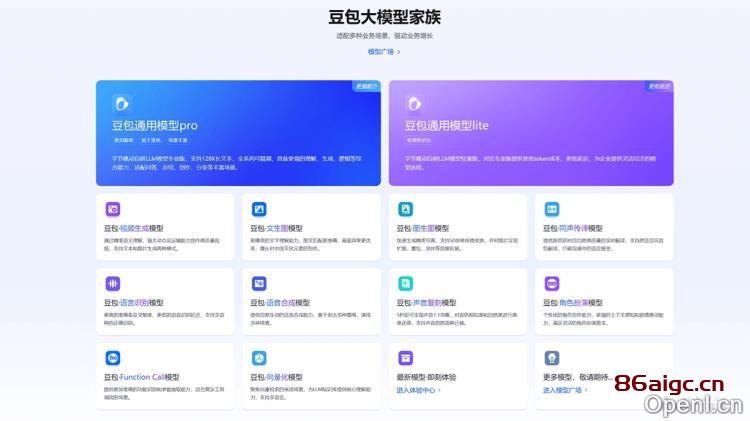Follow the 进入体验中心 link
This screenshot has width=750, height=421.
pyautogui.click(x=419, y=390)
